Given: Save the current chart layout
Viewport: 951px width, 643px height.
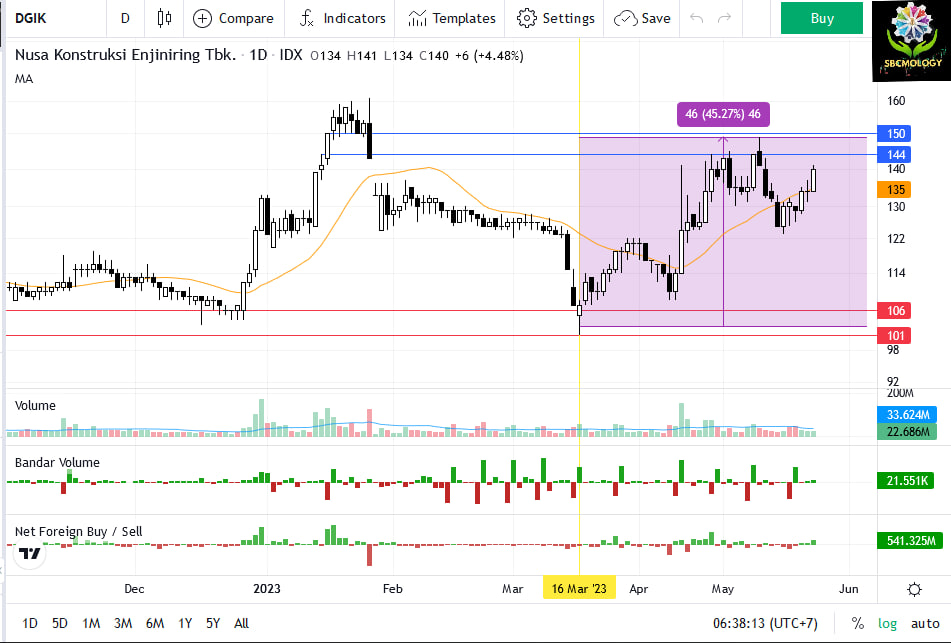Looking at the screenshot, I should 641,18.
